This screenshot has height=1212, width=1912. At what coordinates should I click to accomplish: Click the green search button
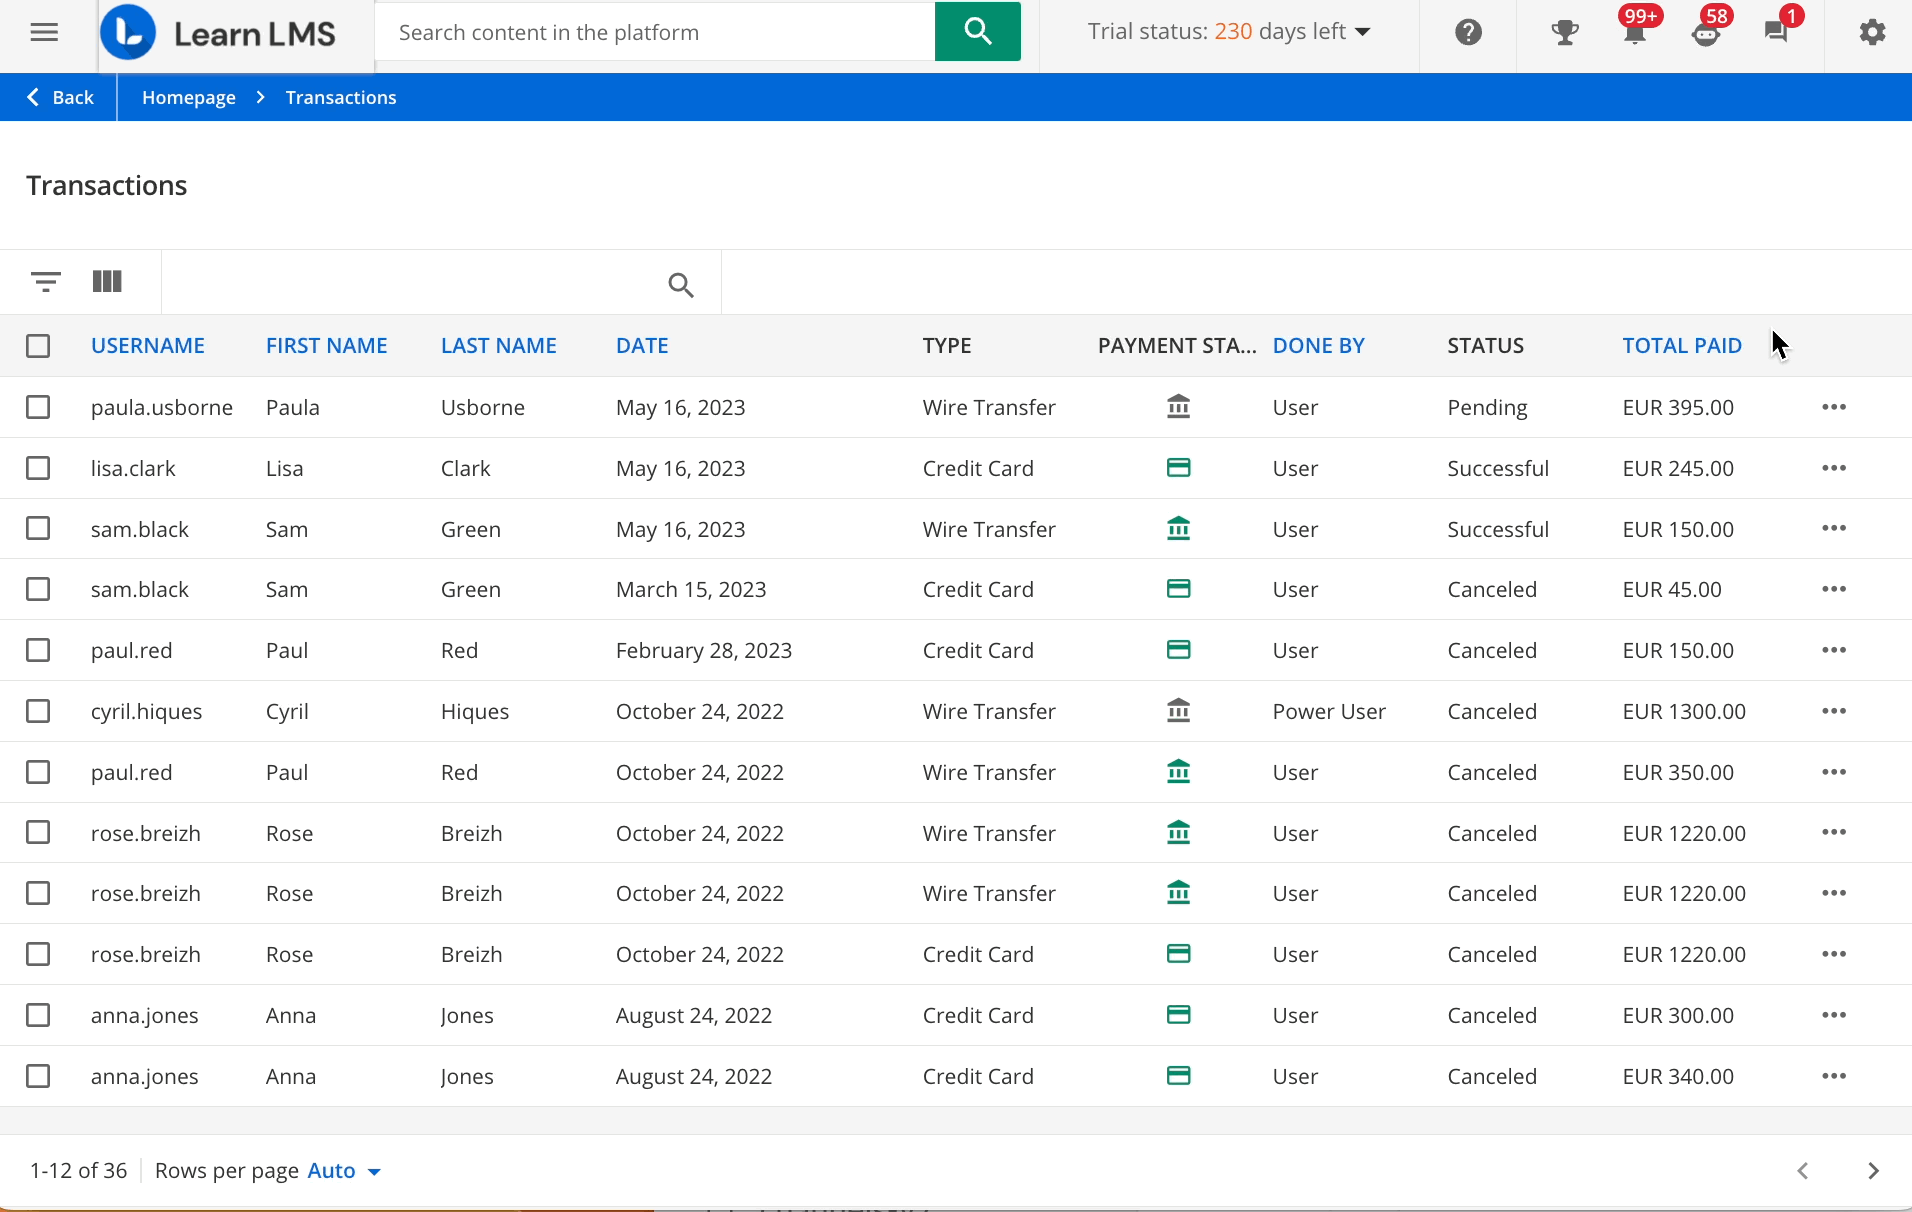tap(977, 31)
